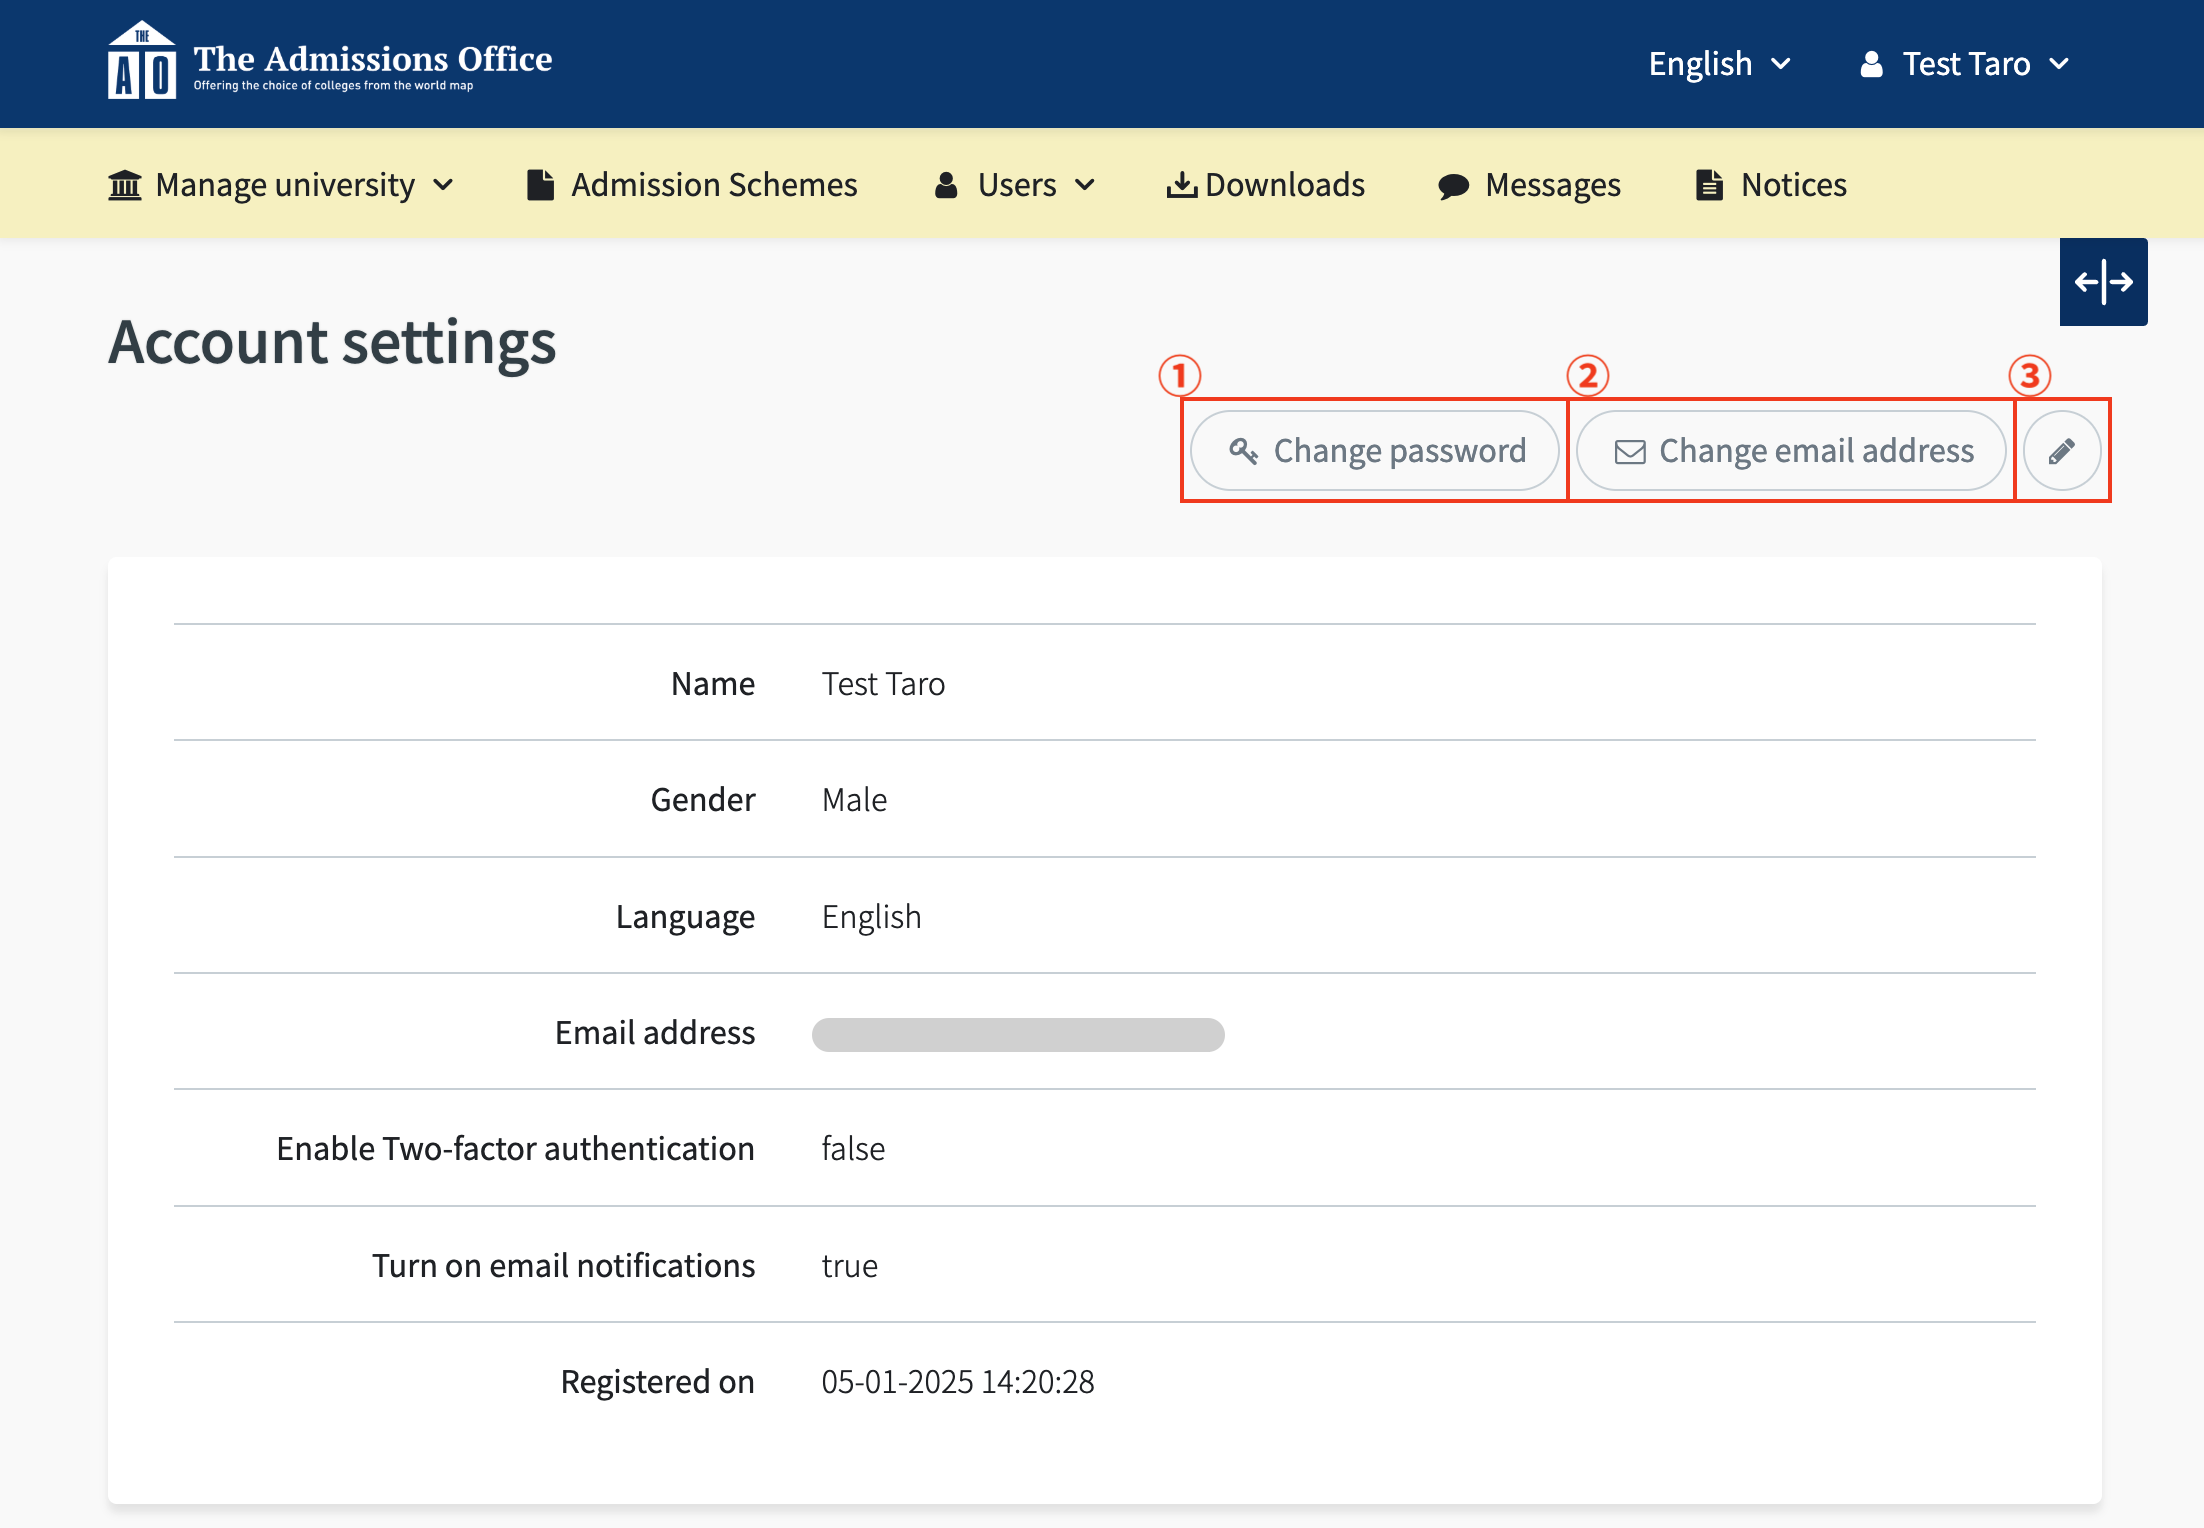Click the page width expand arrows icon

pos(2103,282)
